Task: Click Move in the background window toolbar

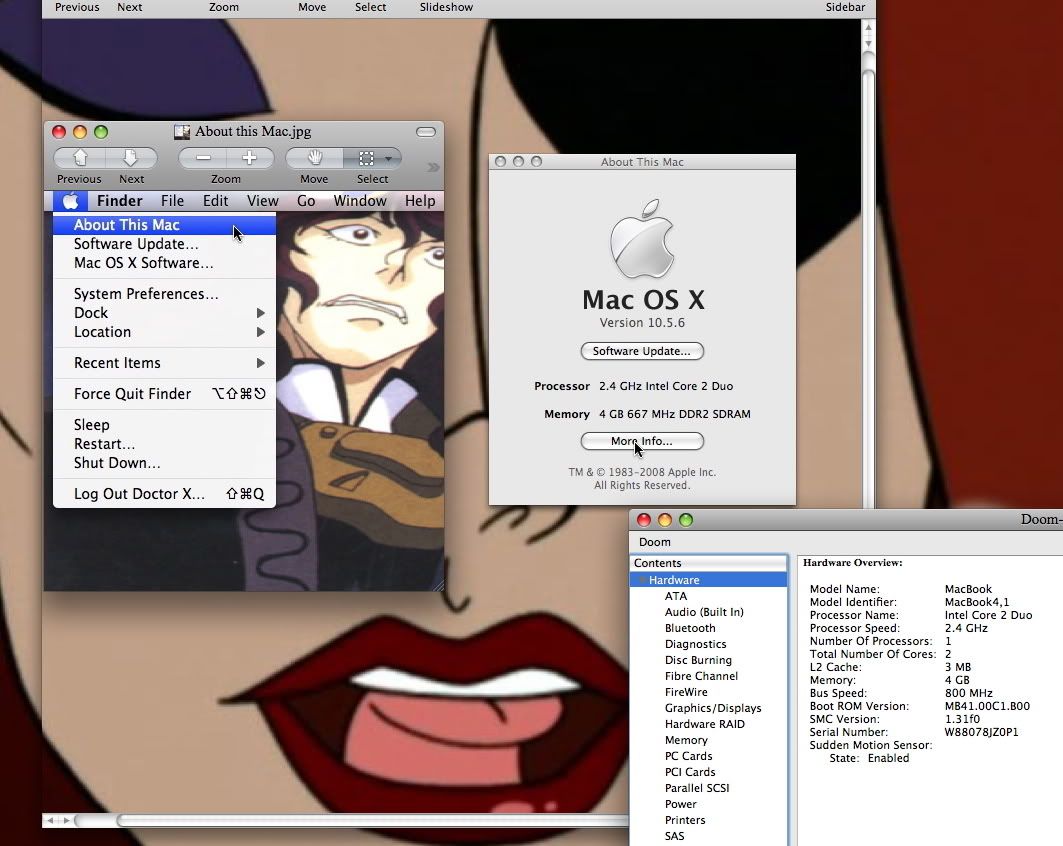Action: (x=312, y=7)
